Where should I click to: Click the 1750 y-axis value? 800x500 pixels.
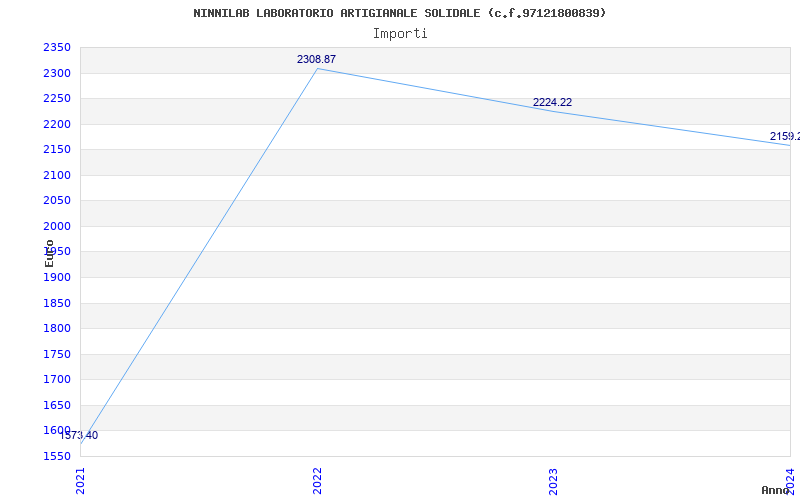57,354
